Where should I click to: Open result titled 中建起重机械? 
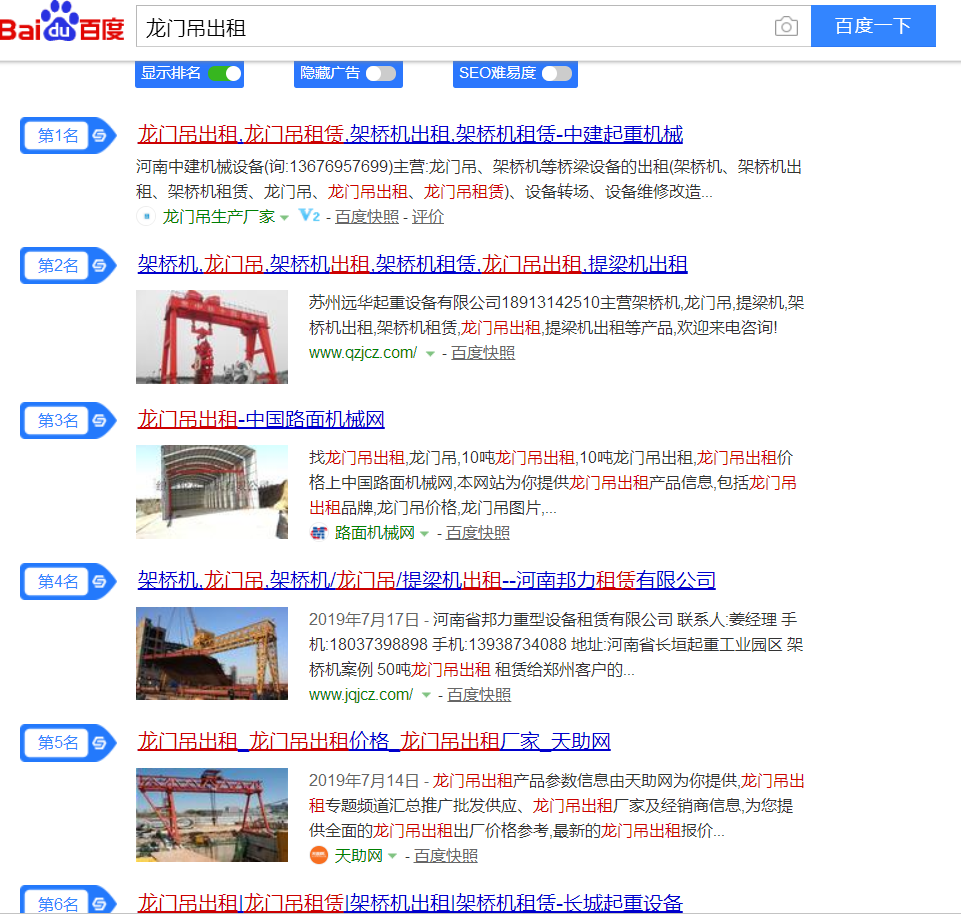pyautogui.click(x=410, y=134)
